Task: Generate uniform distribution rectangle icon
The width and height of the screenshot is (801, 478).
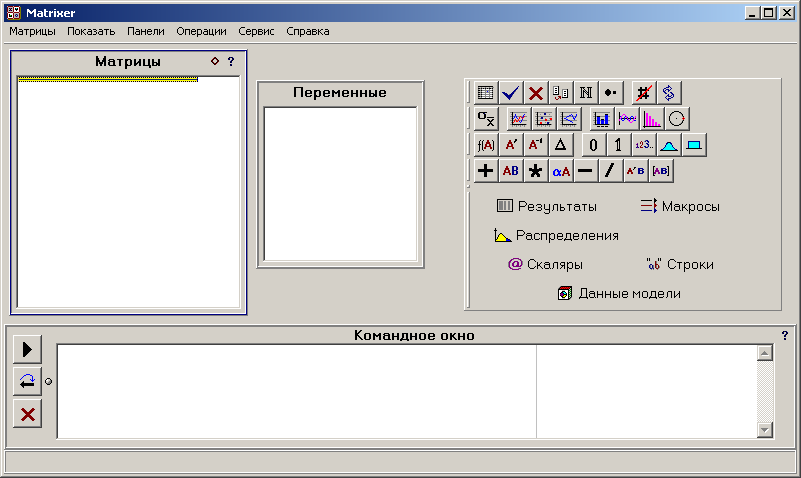Action: click(694, 145)
